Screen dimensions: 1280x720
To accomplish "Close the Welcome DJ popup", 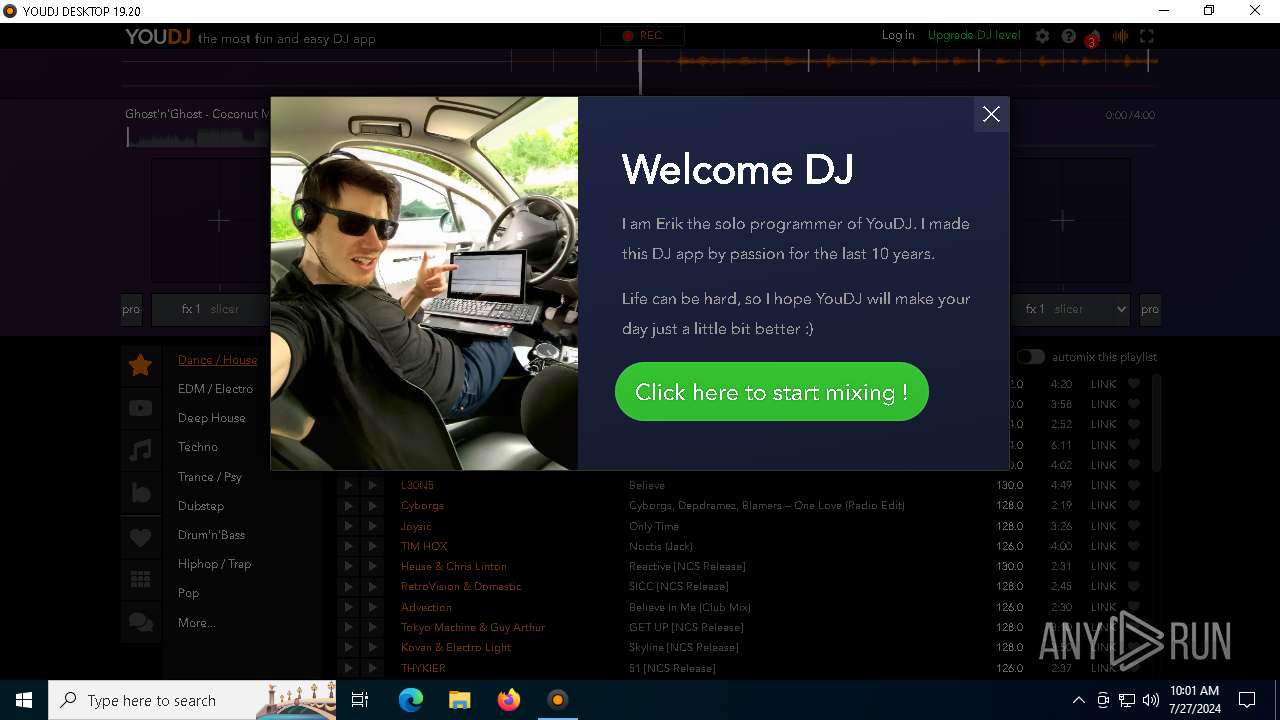I will pyautogui.click(x=991, y=114).
